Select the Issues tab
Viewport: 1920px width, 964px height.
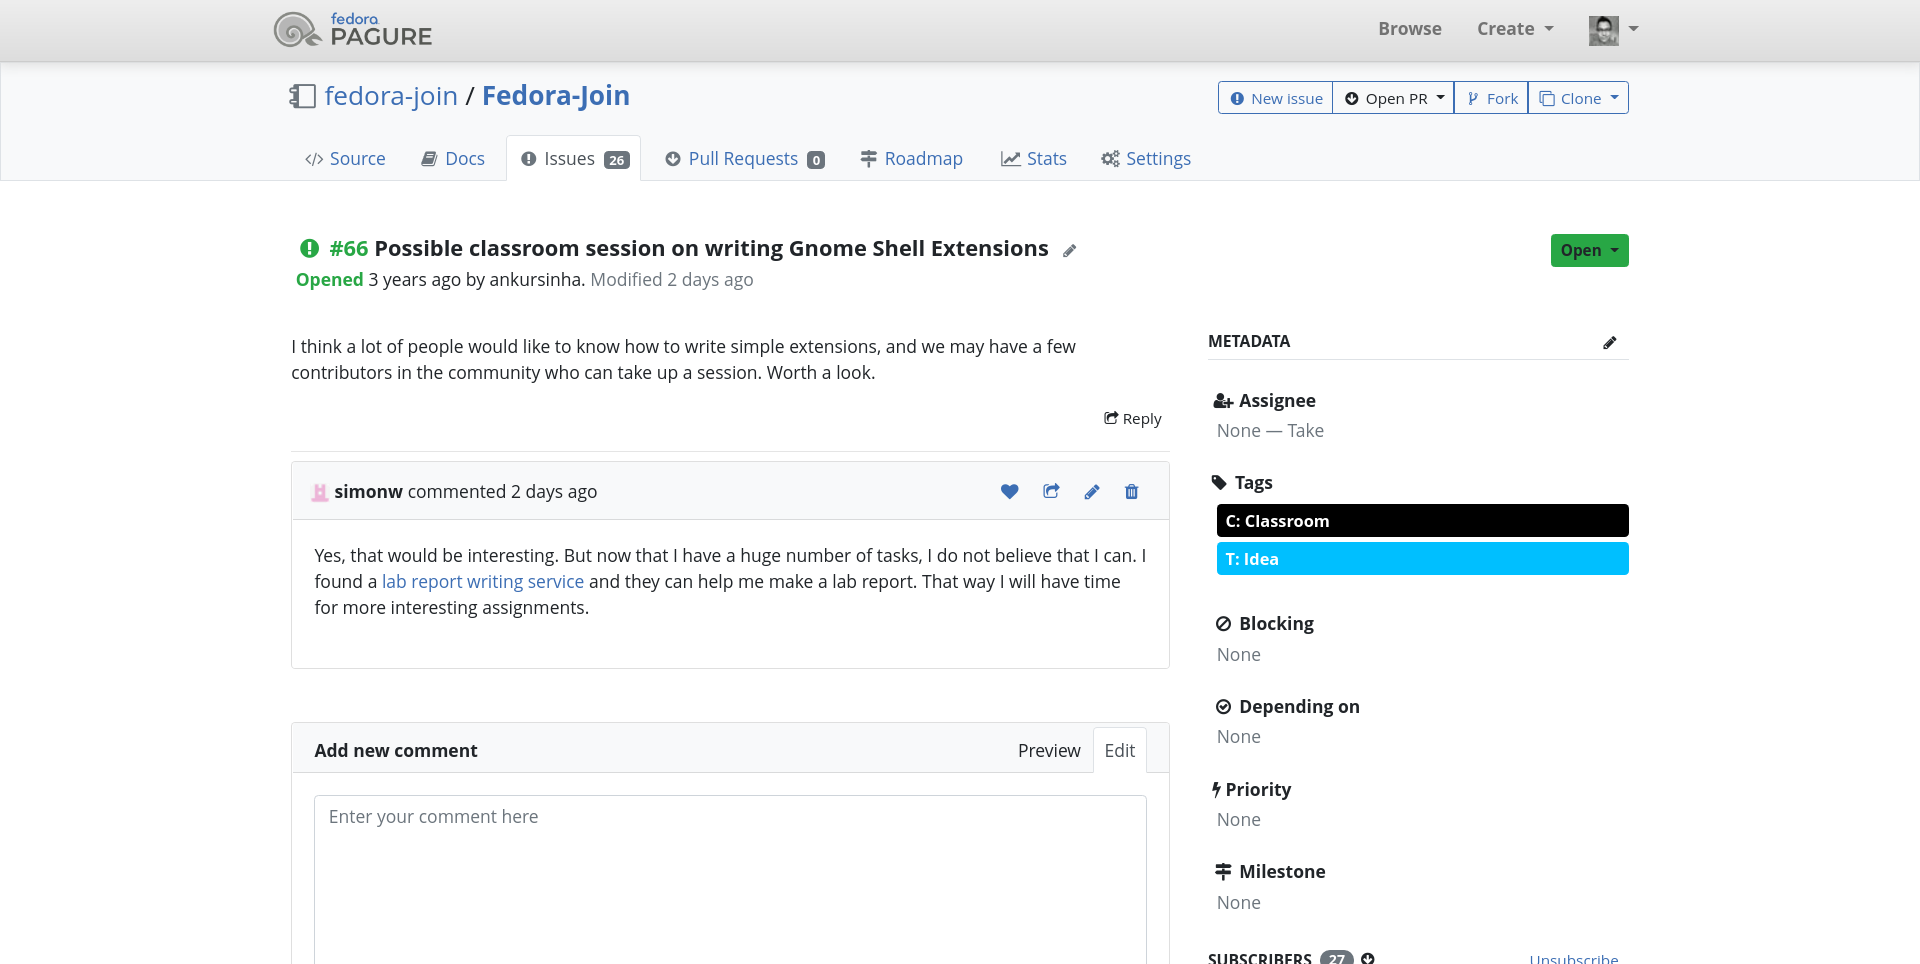(574, 159)
